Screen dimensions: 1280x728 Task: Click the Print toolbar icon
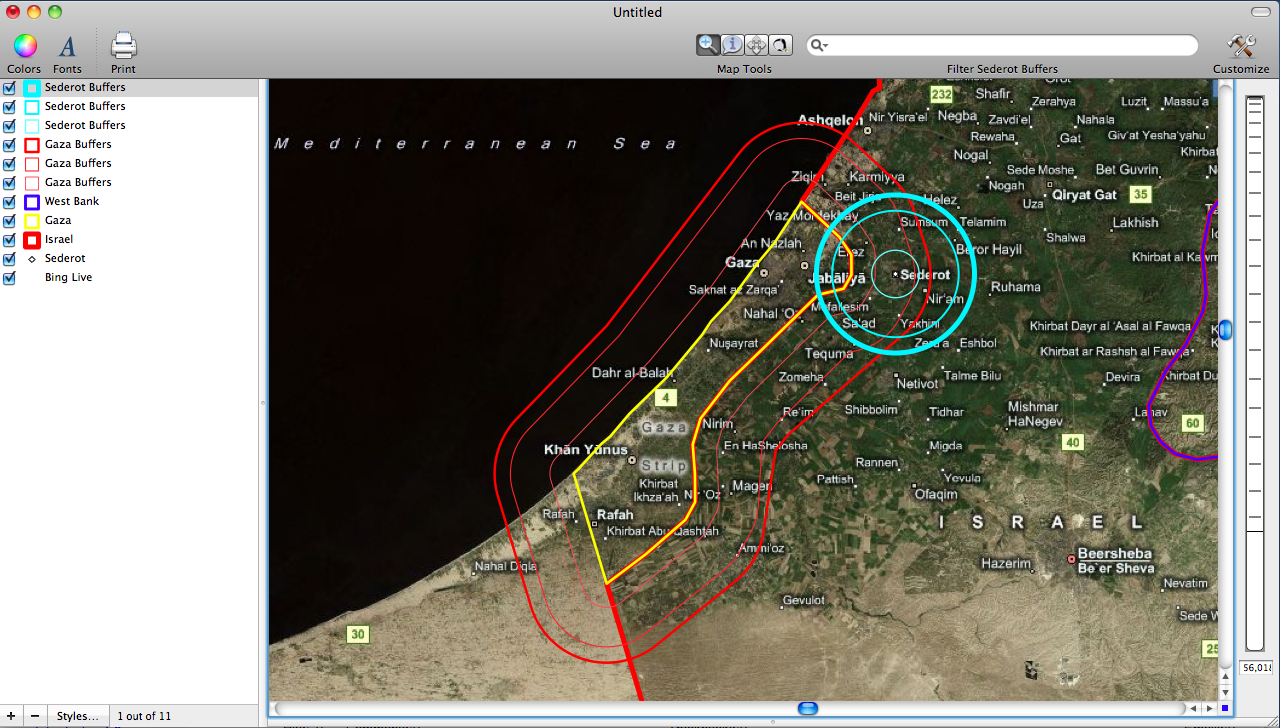coord(123,46)
